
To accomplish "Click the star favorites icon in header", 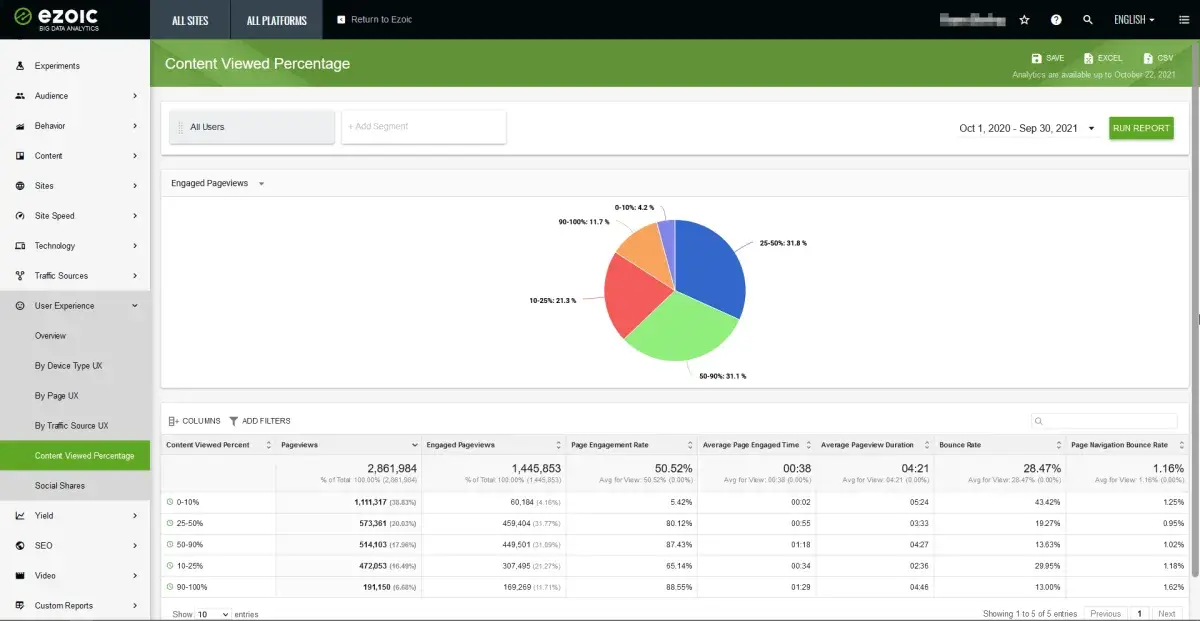I will point(1024,20).
